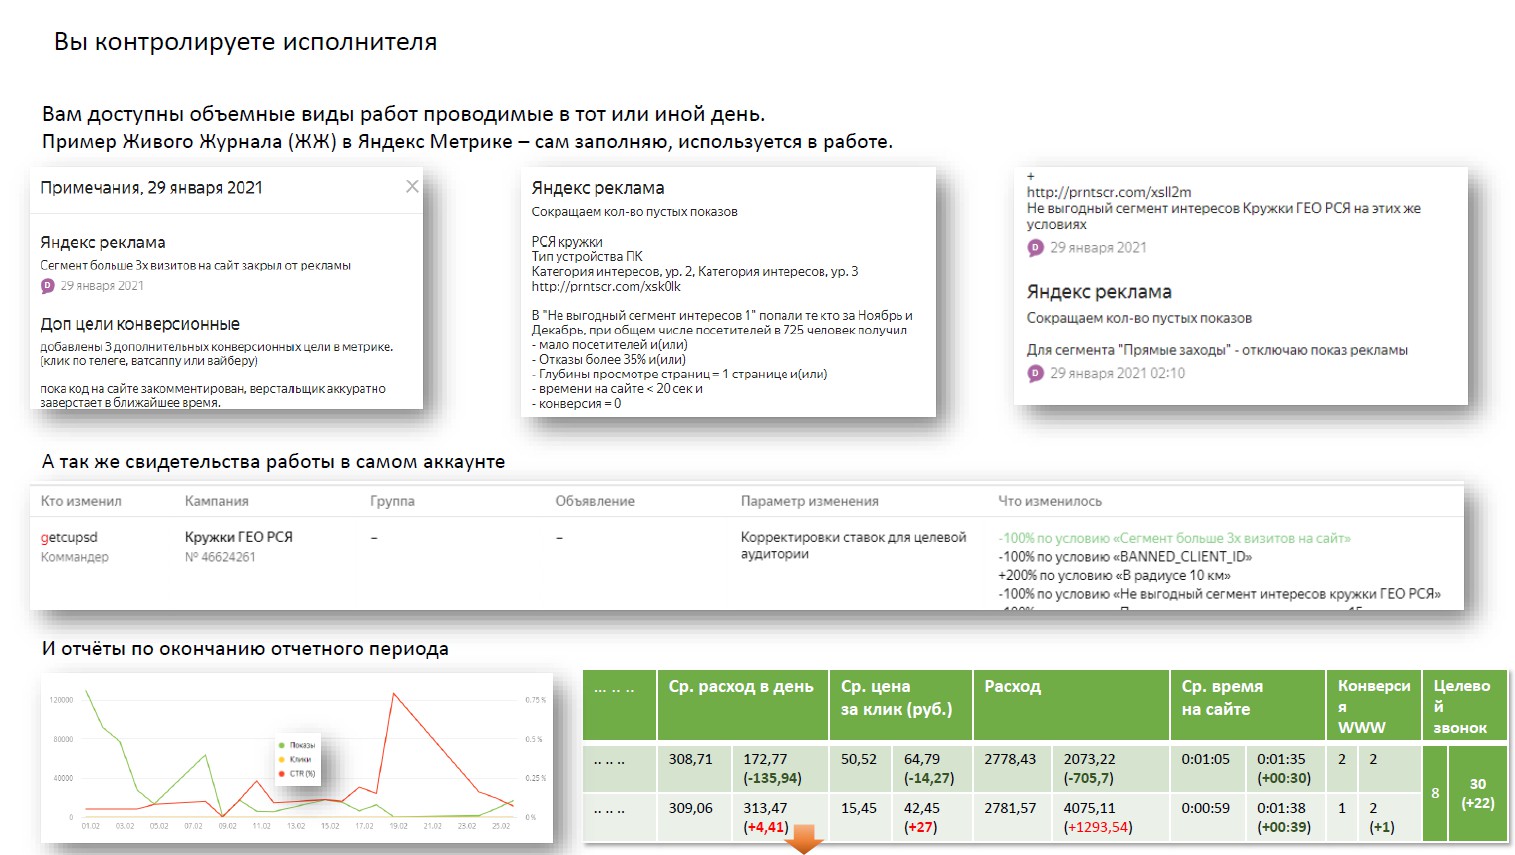
Task: Click the 'Для сегмента "Прямые заходы"' note line
Action: coord(1217,350)
